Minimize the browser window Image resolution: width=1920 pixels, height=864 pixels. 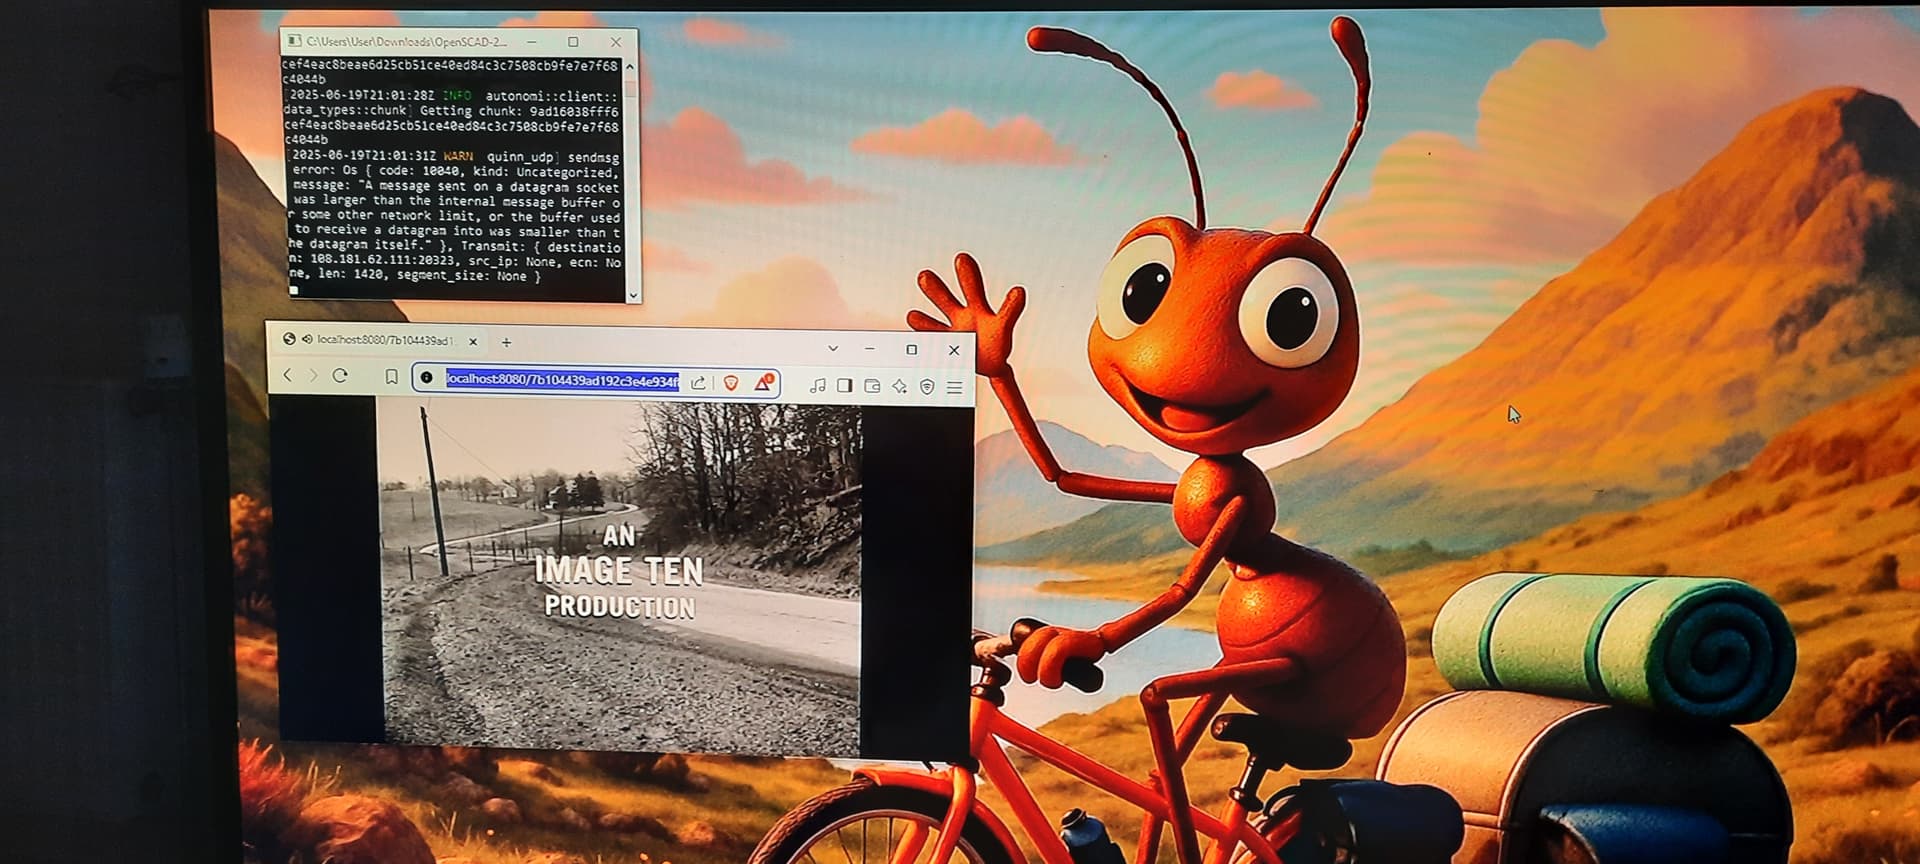click(x=869, y=349)
